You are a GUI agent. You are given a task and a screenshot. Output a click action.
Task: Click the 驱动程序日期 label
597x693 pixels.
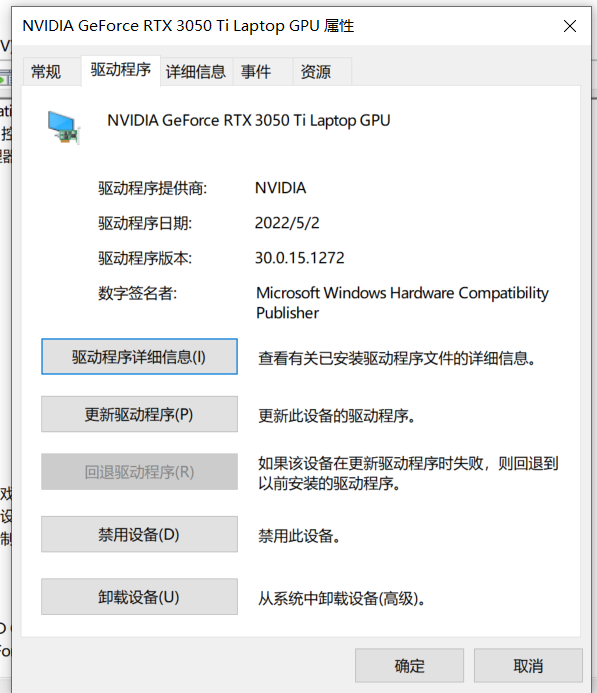pyautogui.click(x=145, y=223)
